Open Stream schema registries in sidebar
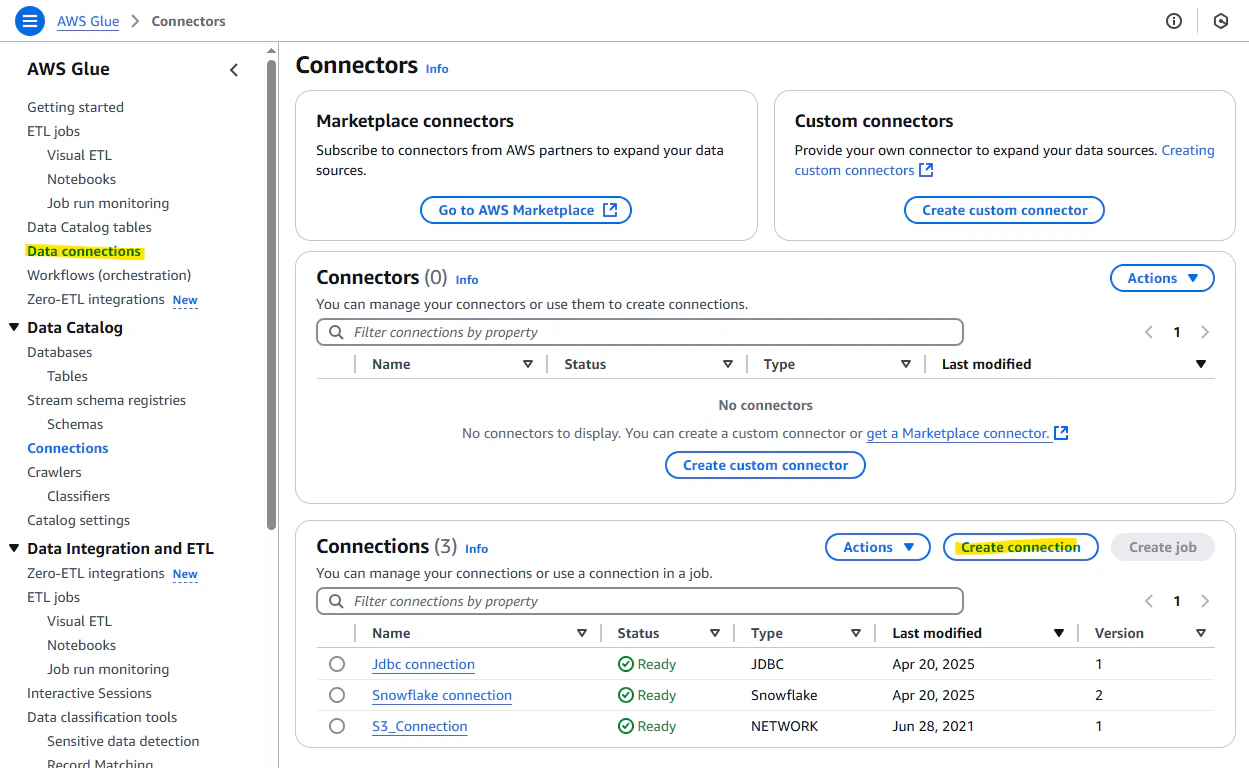The width and height of the screenshot is (1249, 768). (x=106, y=400)
